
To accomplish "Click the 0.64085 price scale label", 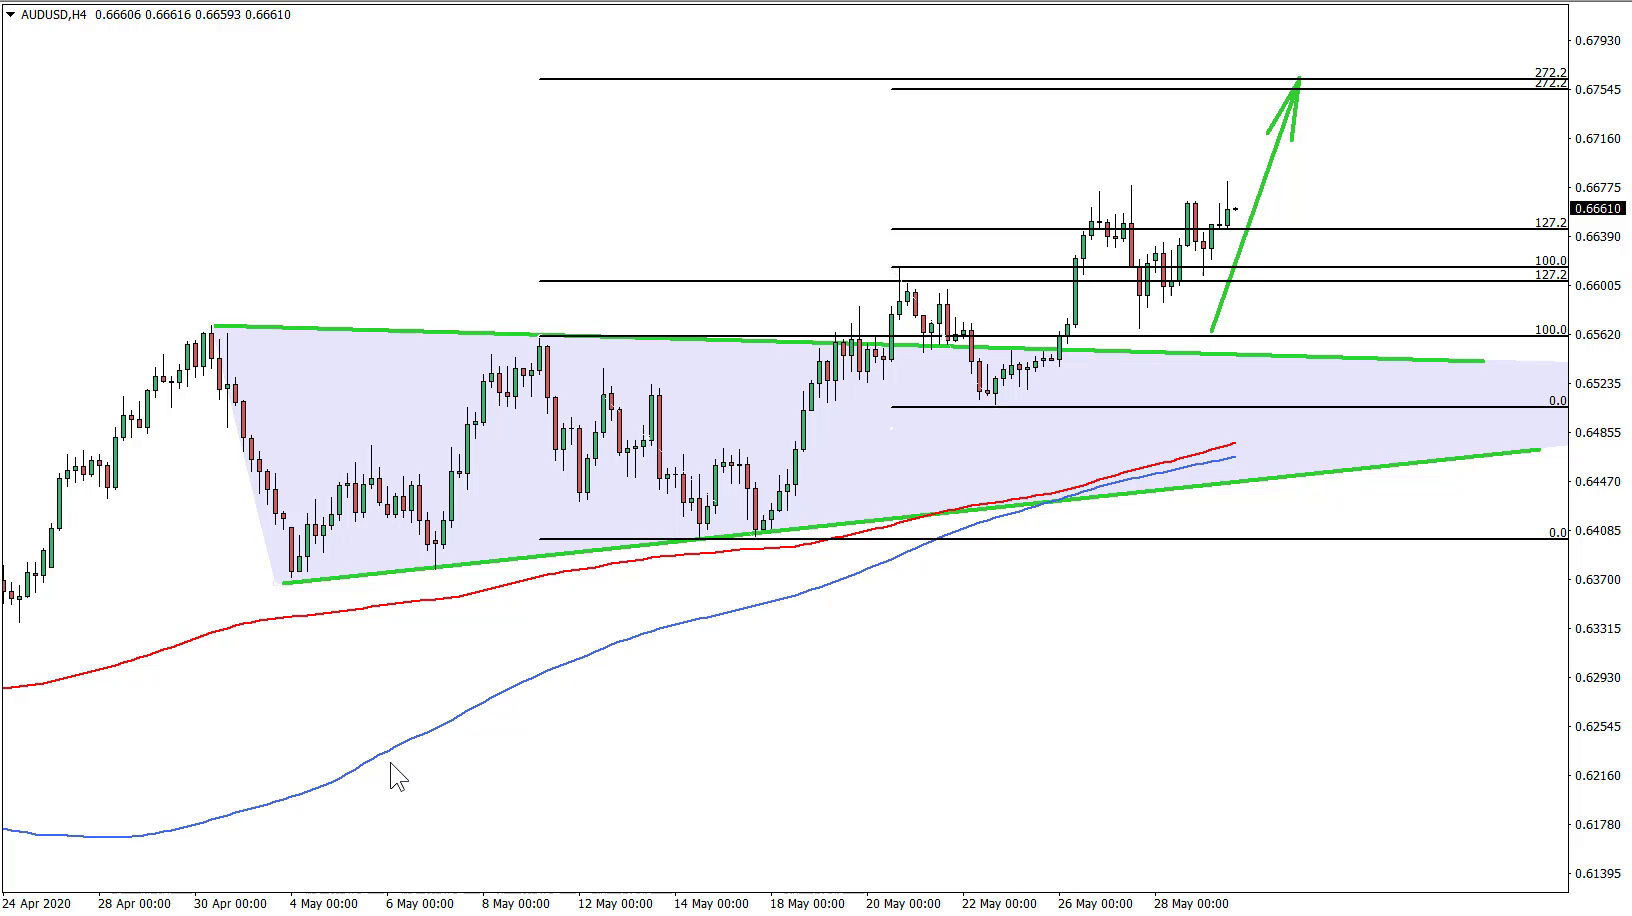I will pyautogui.click(x=1597, y=531).
